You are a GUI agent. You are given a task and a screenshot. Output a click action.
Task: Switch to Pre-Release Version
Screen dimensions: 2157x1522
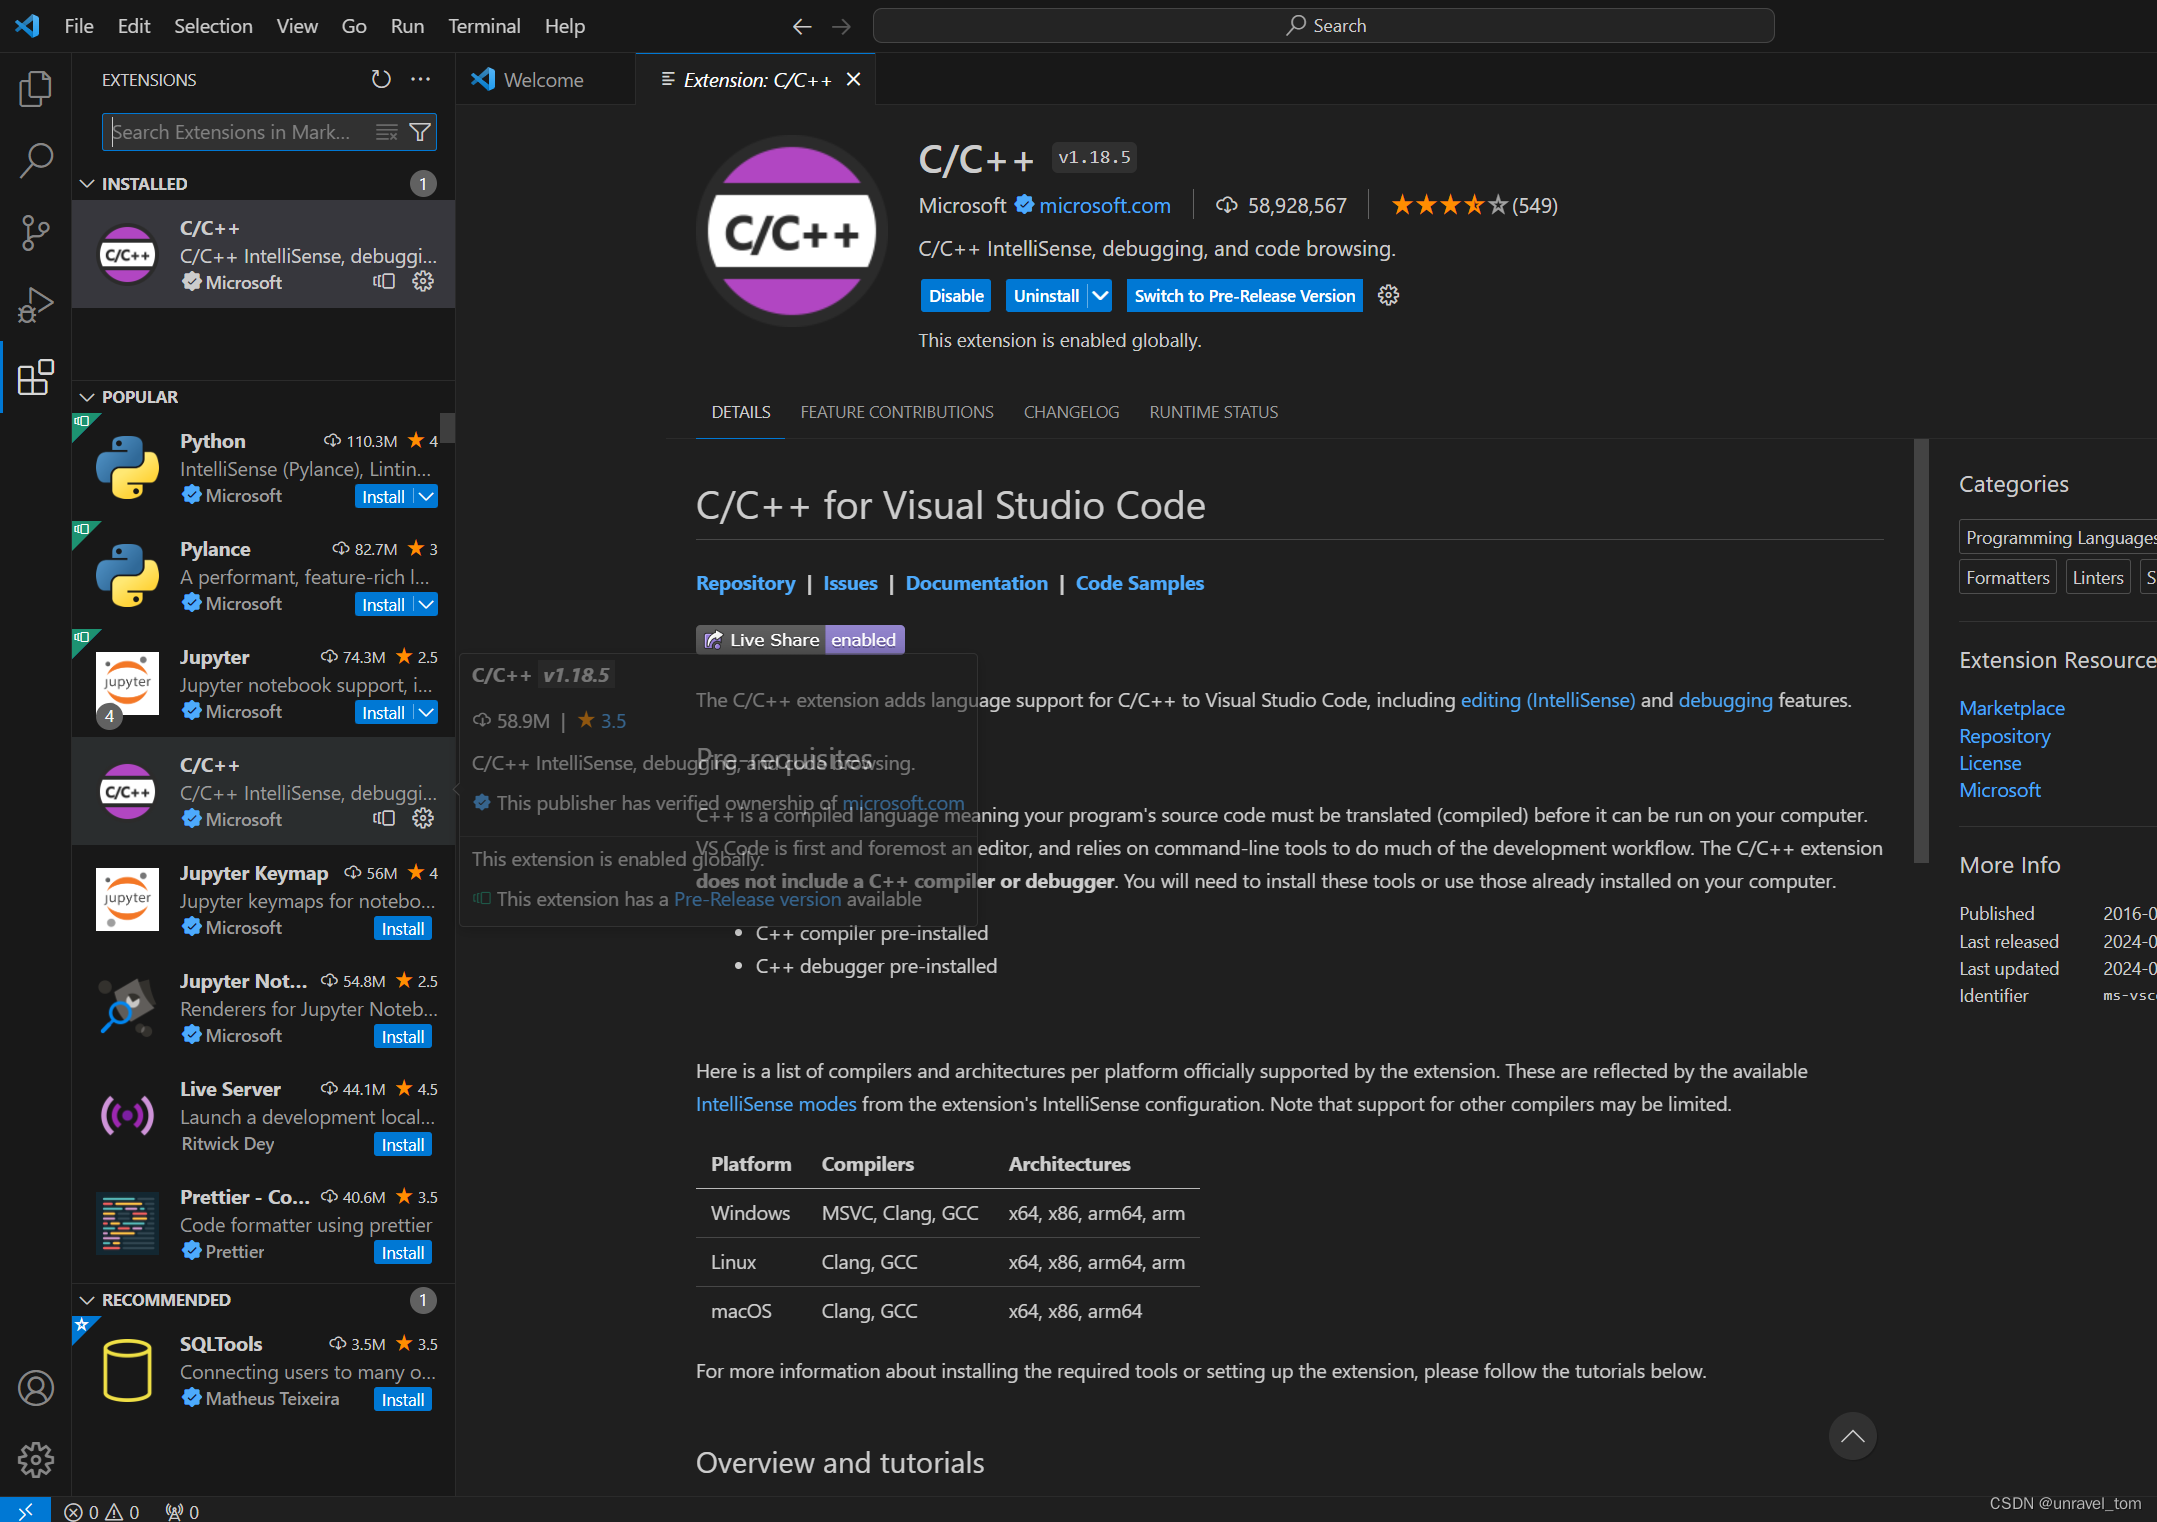pyautogui.click(x=1244, y=296)
